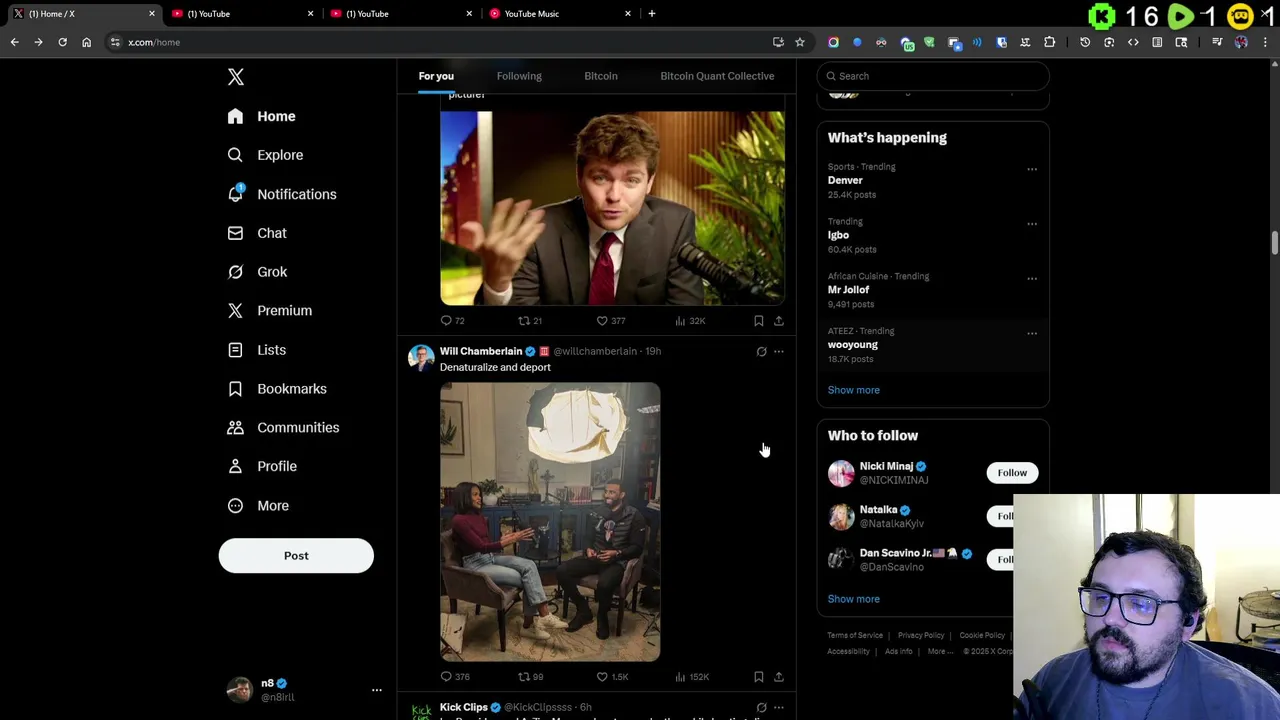Open Lists from the sidebar
The width and height of the screenshot is (1280, 720).
[257, 350]
